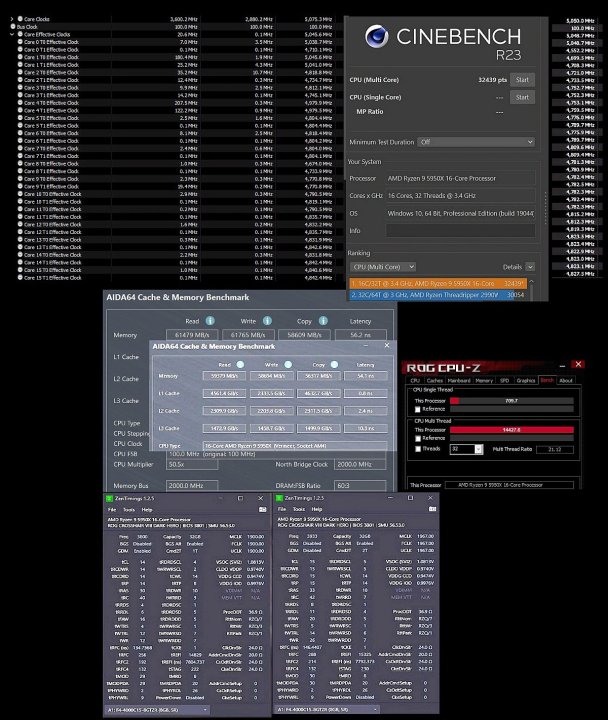Viewport: 608px width, 720px height.
Task: Click the red CPU Multi Thread score bar
Action: (x=511, y=428)
